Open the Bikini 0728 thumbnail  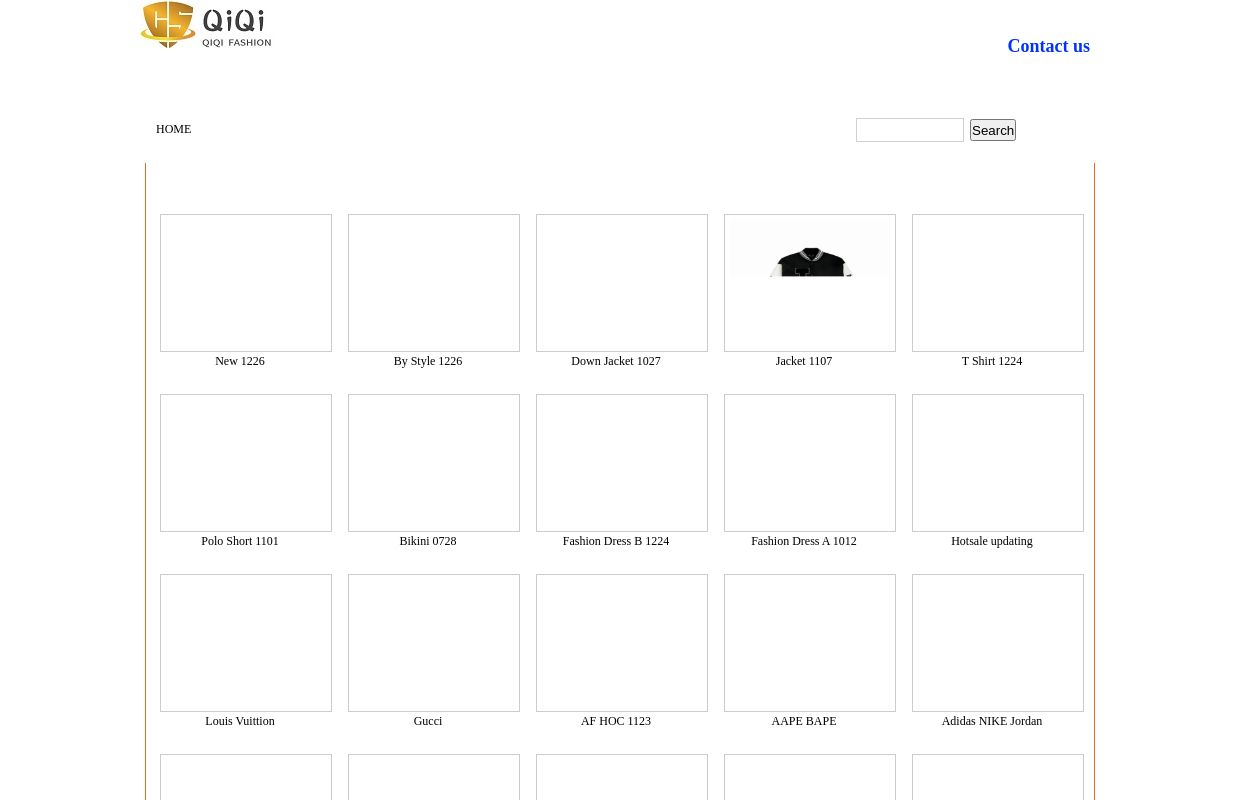coord(434,463)
